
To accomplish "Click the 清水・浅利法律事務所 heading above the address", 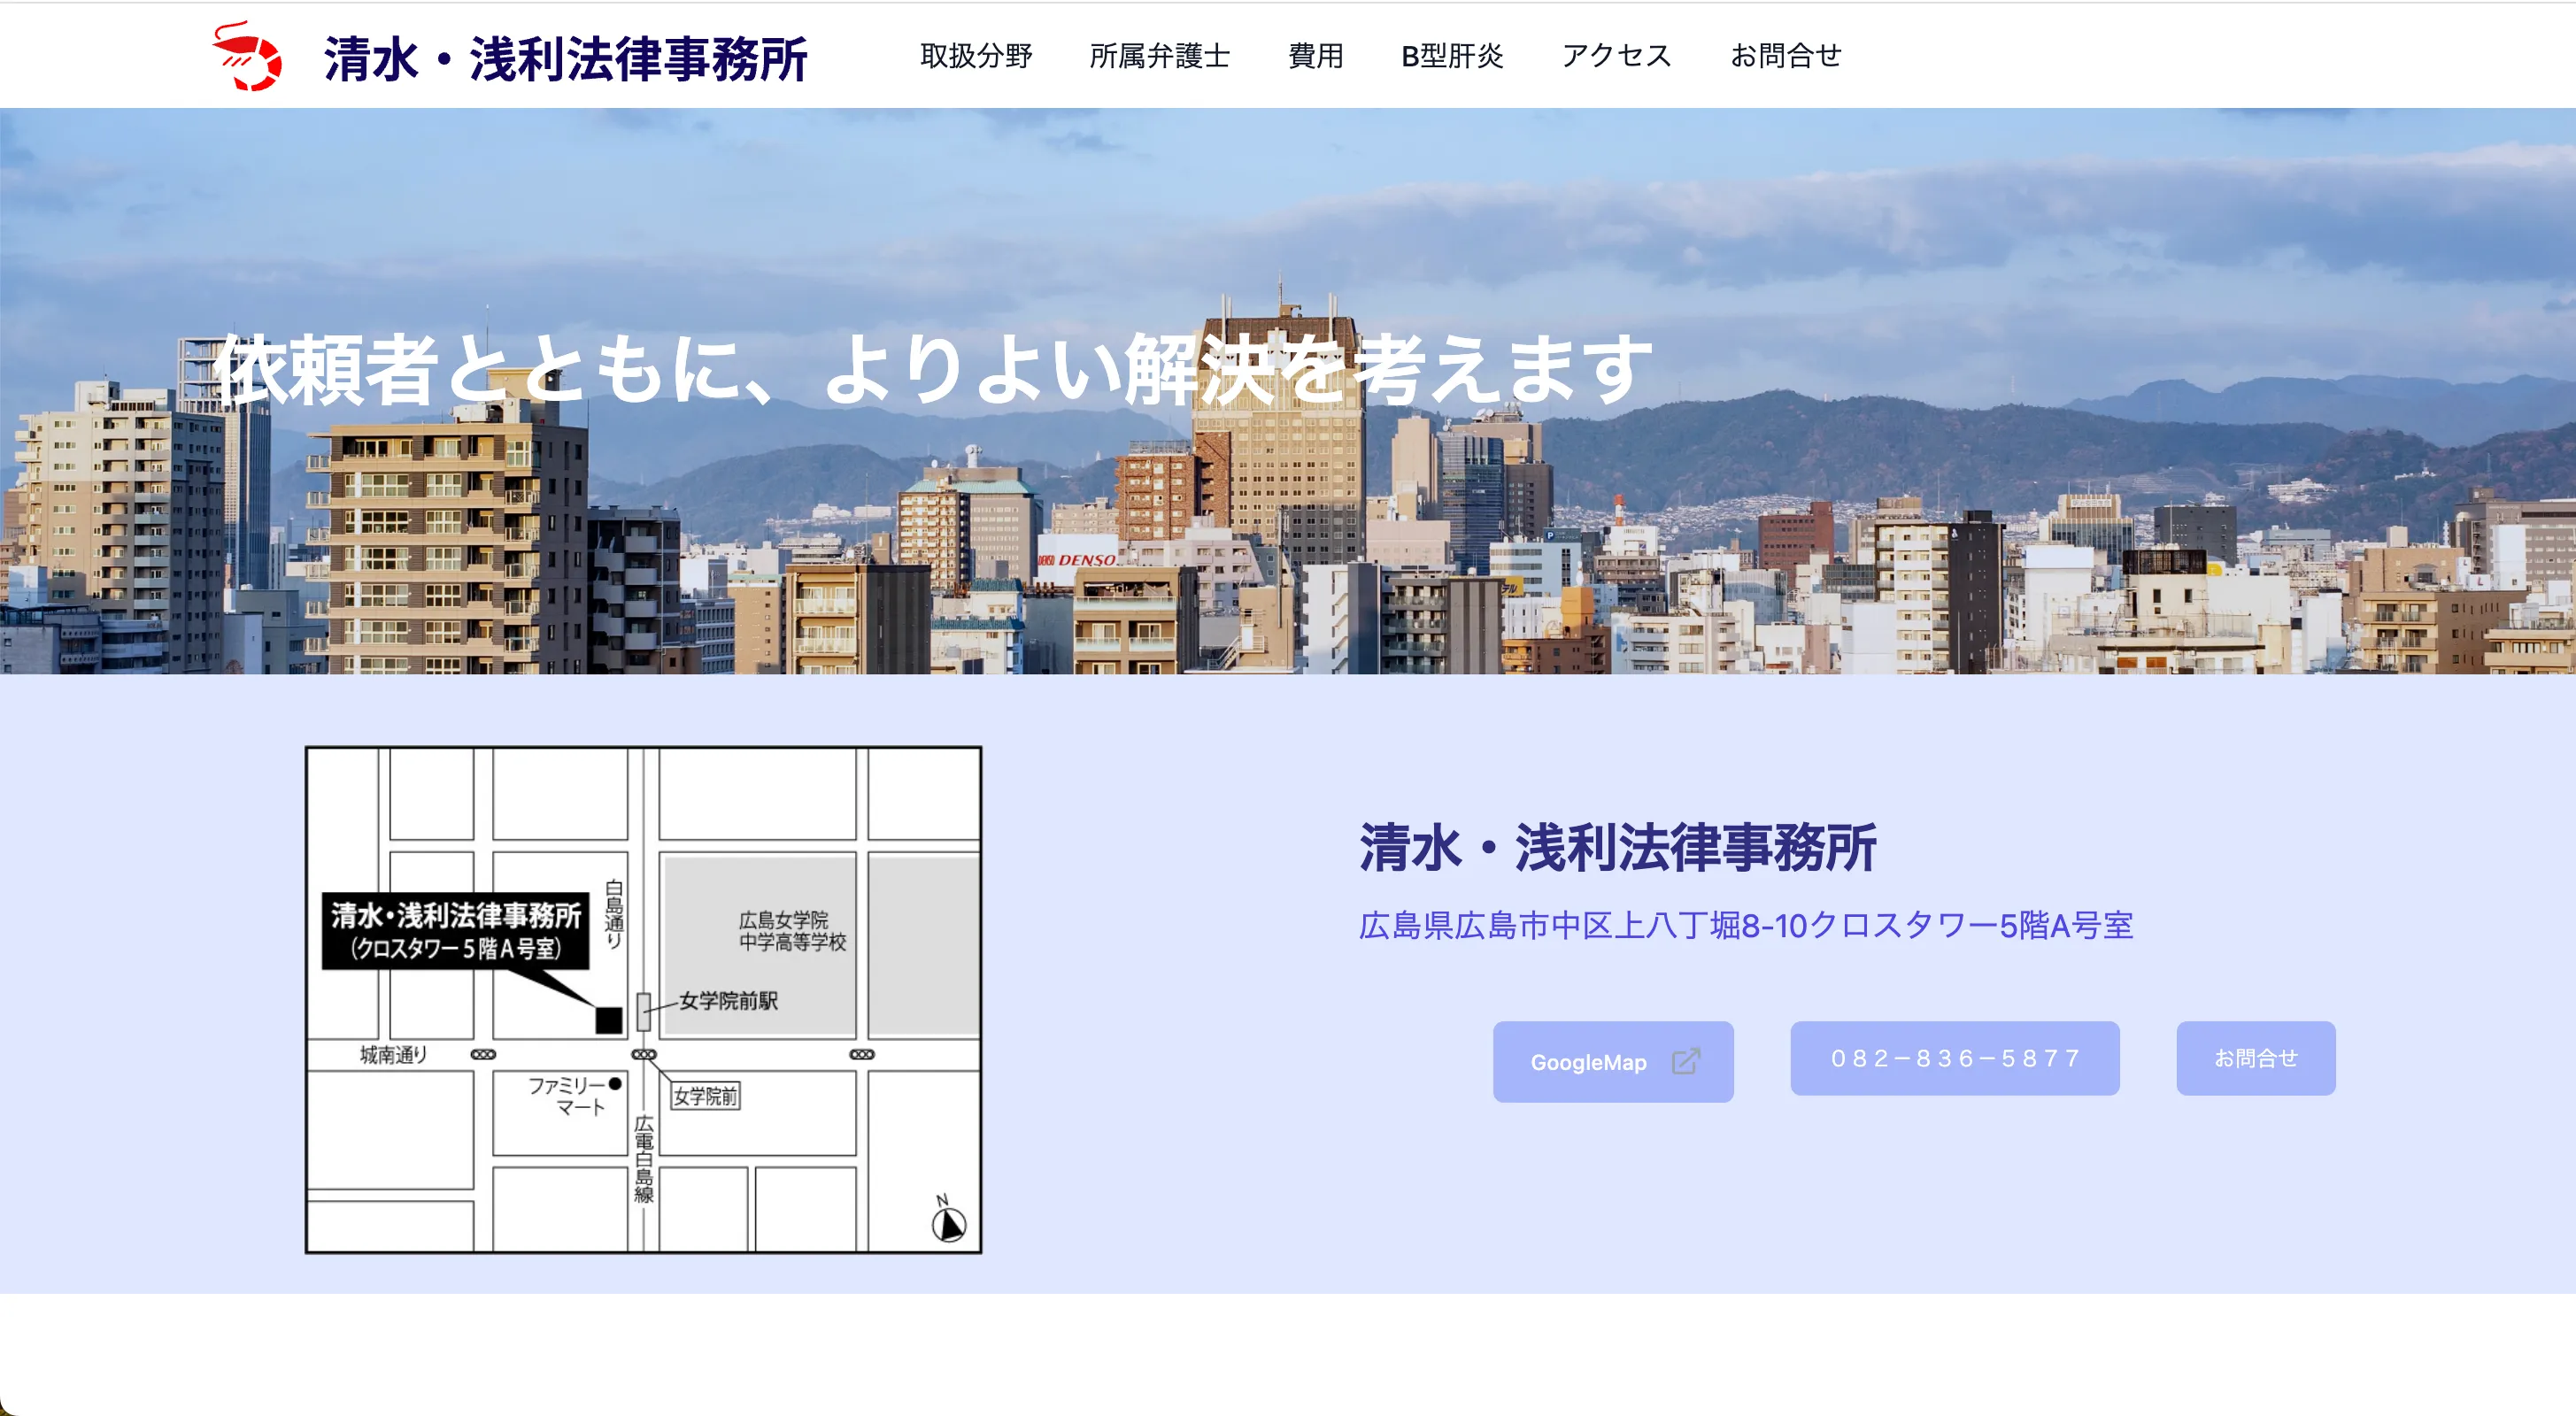I will coord(1617,848).
